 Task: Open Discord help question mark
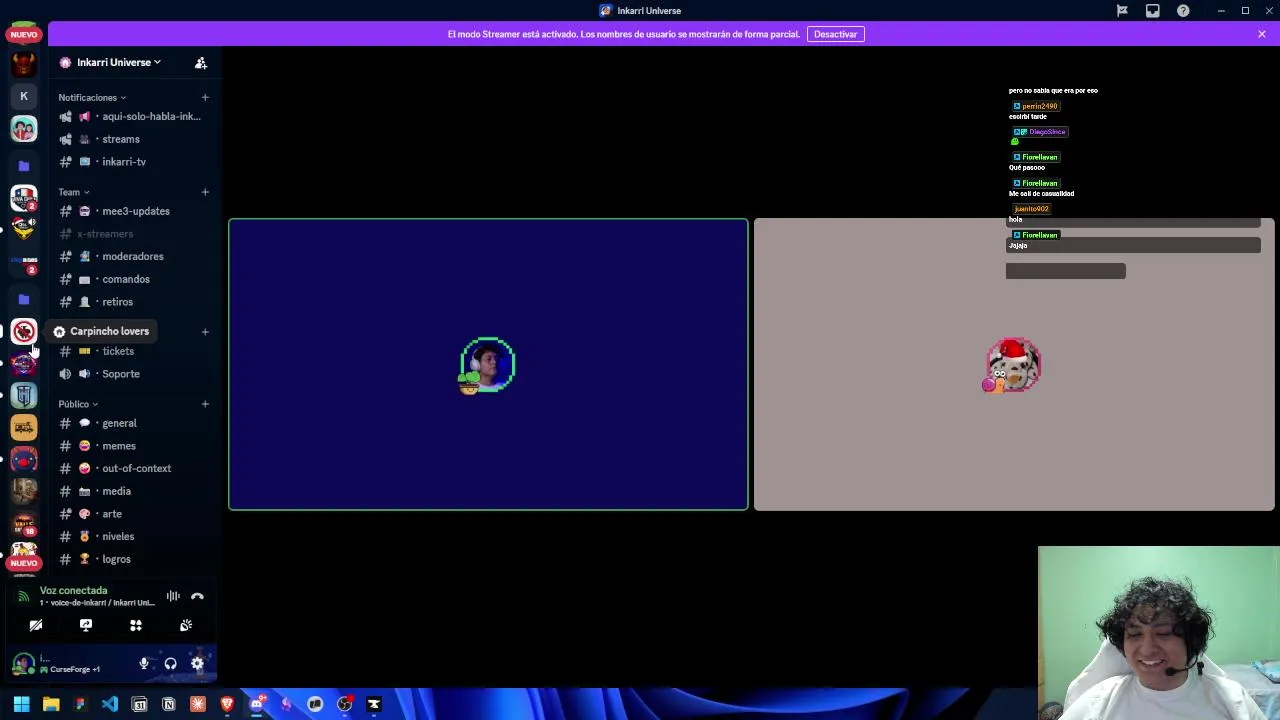coord(1183,11)
